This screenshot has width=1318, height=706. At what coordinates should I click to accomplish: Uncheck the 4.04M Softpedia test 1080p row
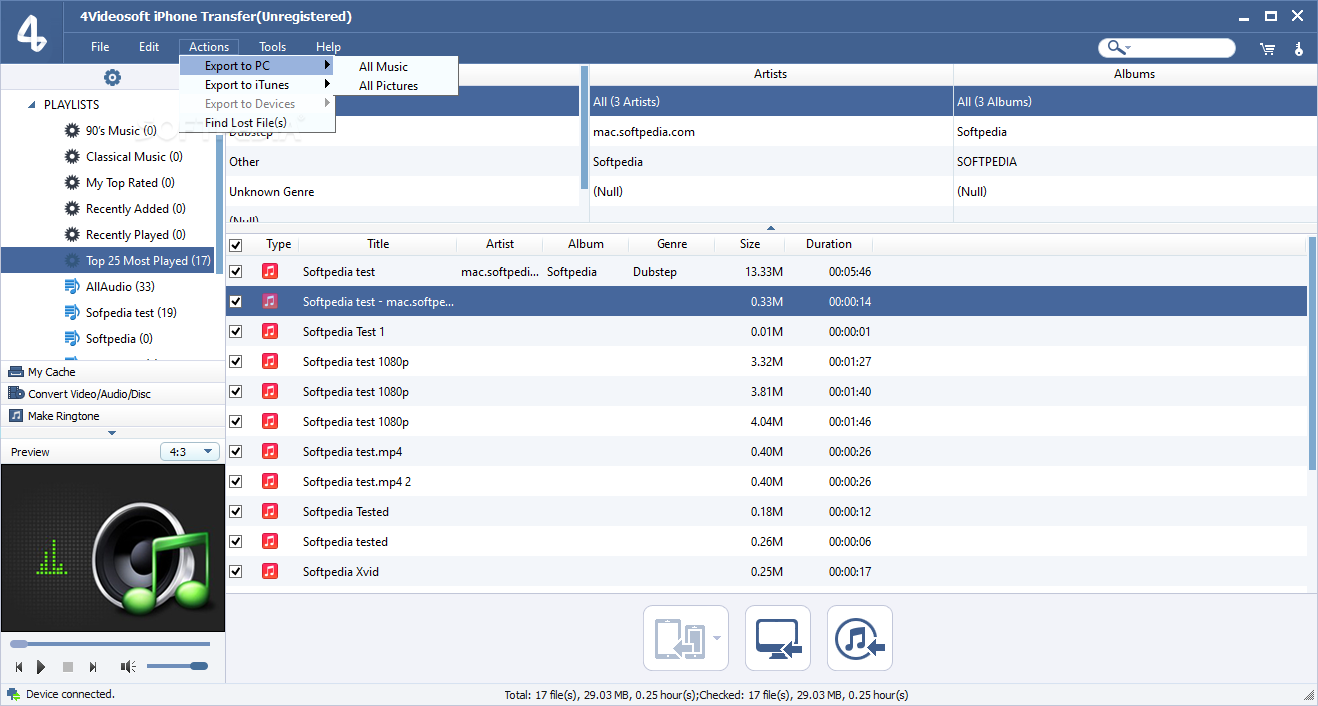pos(235,421)
